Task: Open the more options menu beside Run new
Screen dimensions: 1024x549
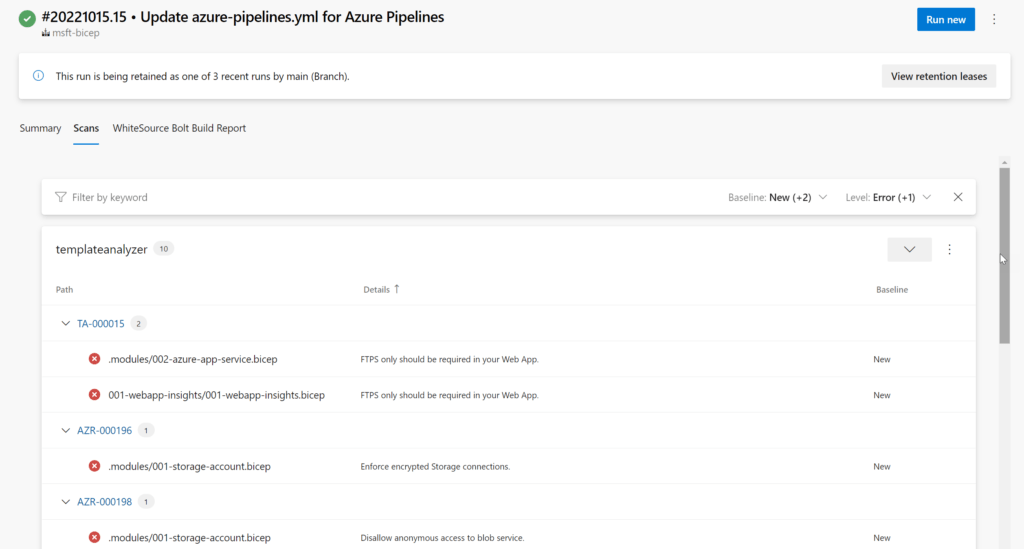Action: (994, 20)
